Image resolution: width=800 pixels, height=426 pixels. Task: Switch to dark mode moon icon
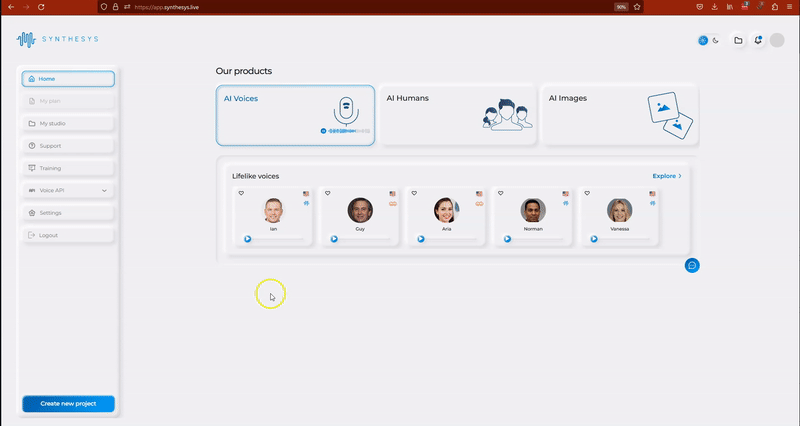716,40
